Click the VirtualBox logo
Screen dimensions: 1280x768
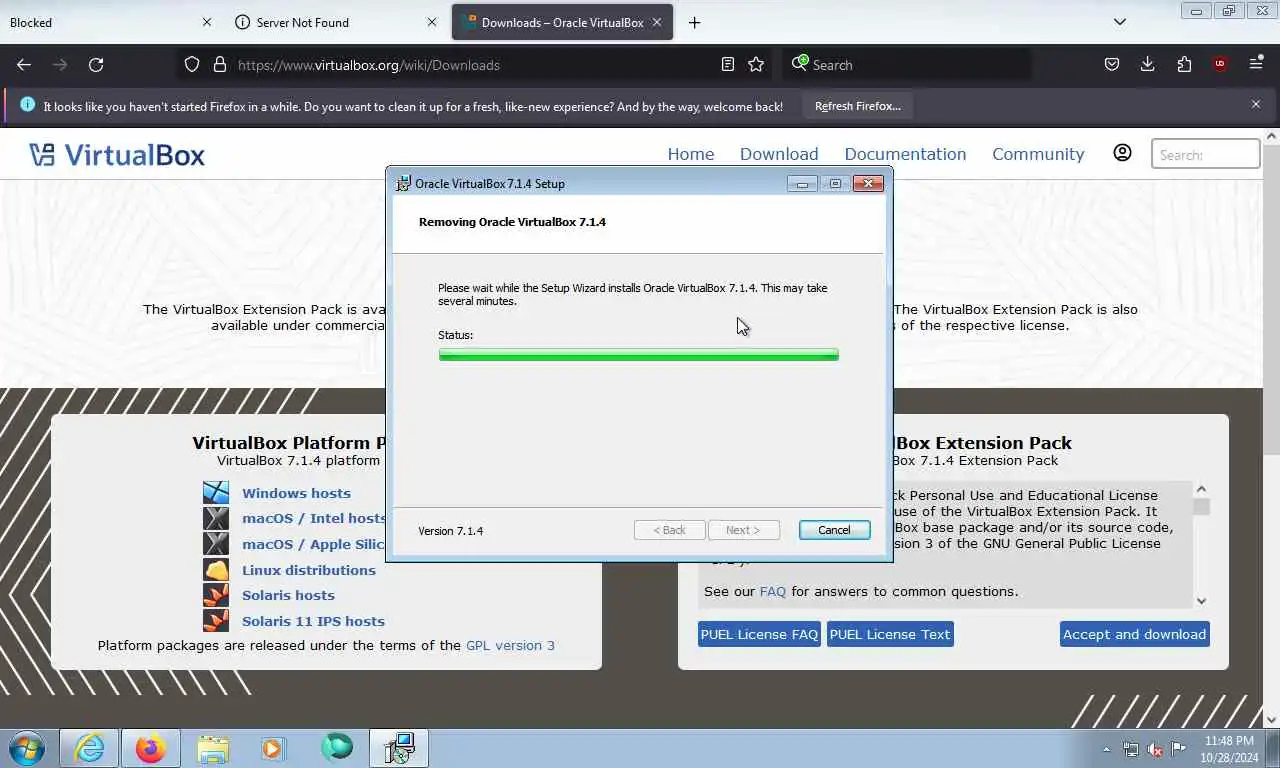(117, 154)
